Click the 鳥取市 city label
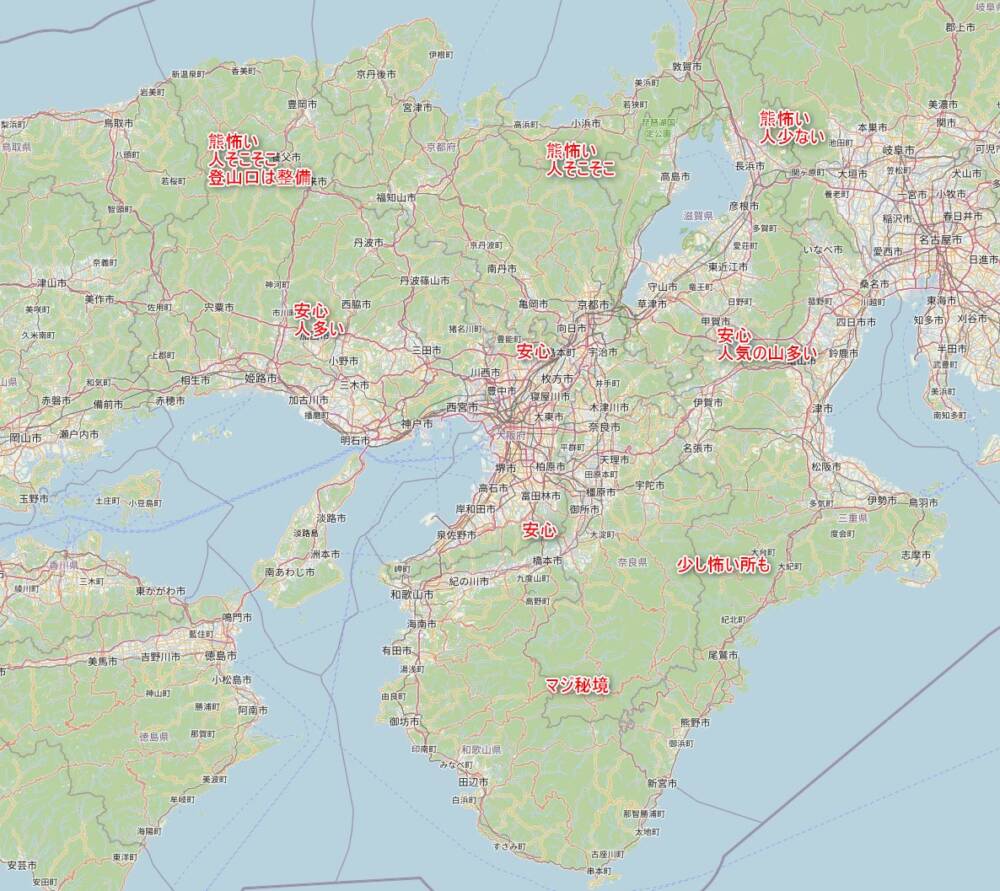The height and width of the screenshot is (891, 1000). (x=119, y=122)
